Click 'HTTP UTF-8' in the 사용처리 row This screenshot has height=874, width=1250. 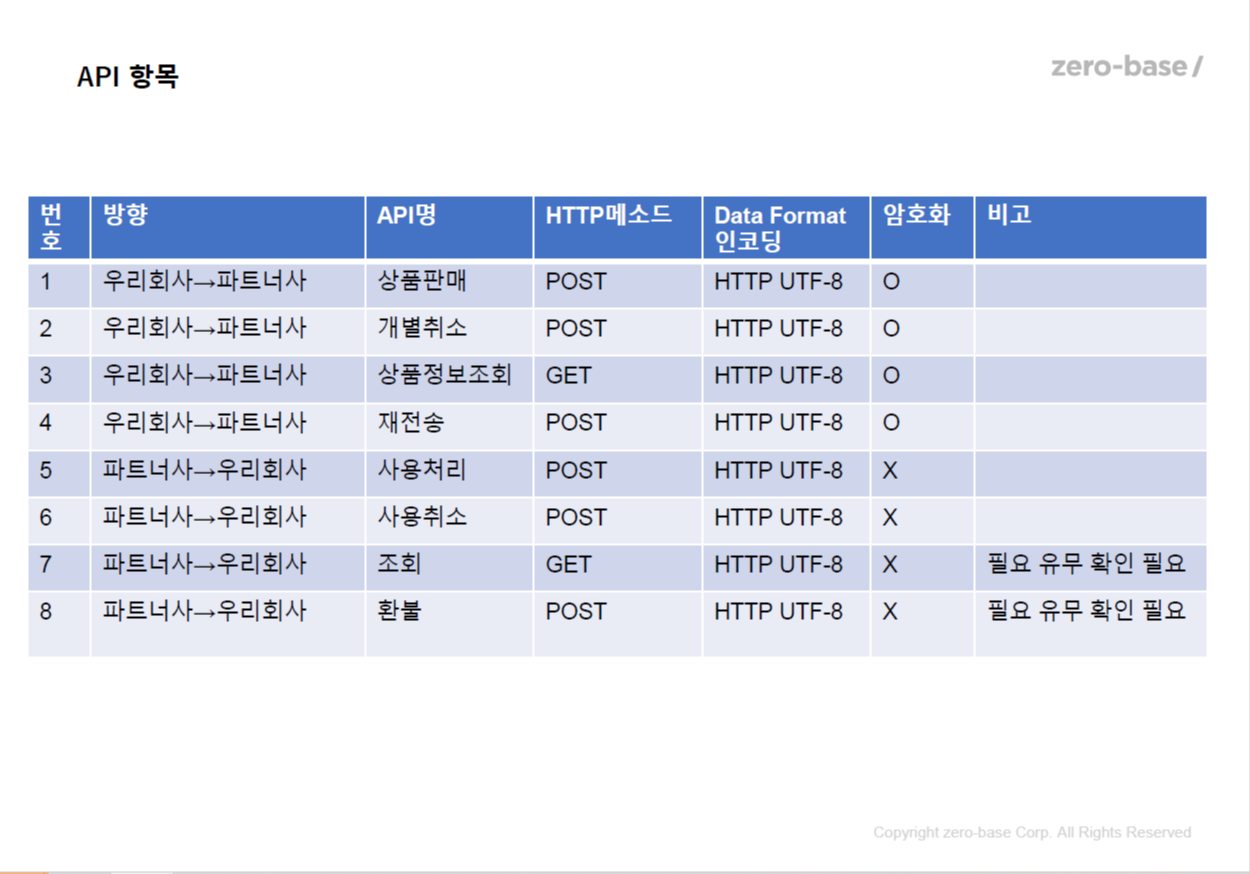[786, 472]
